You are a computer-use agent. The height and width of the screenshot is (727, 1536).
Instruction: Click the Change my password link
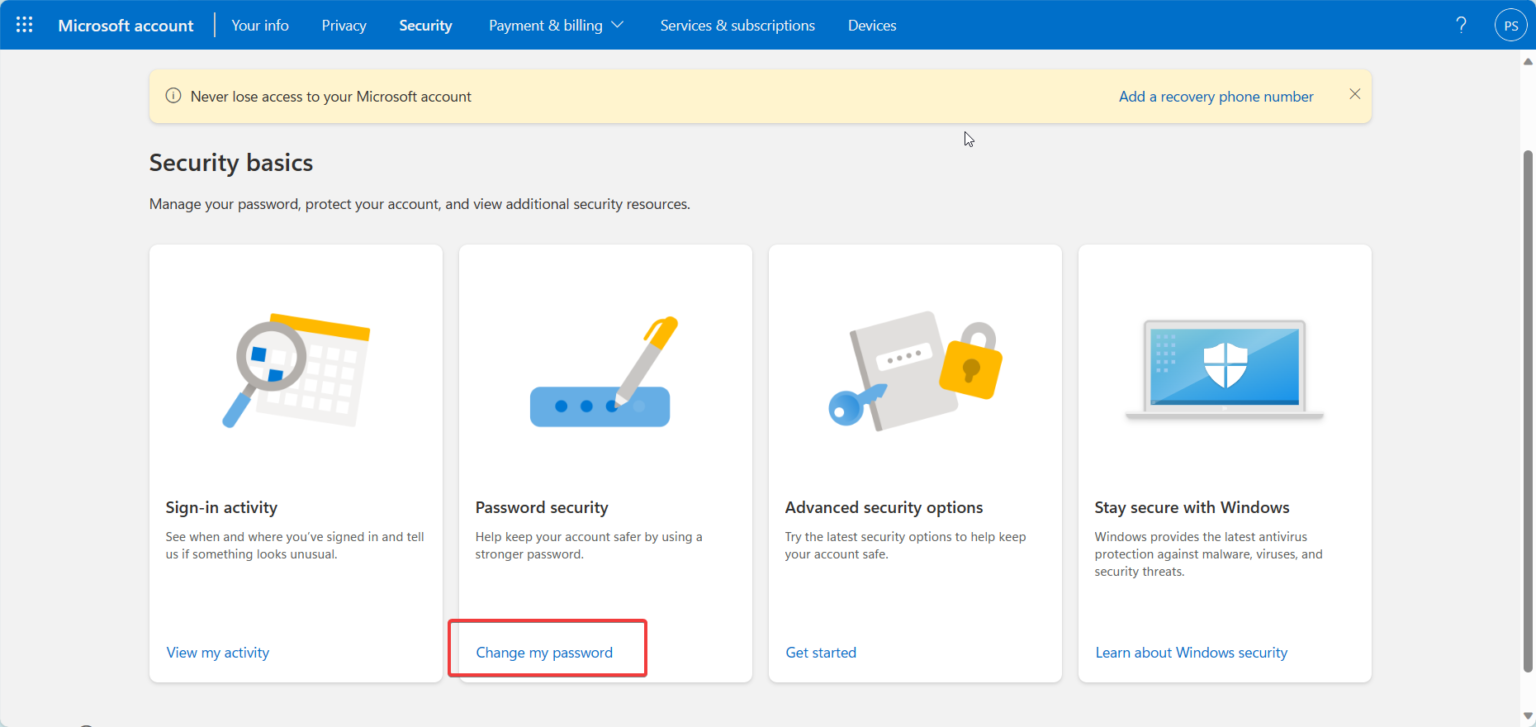[544, 653]
